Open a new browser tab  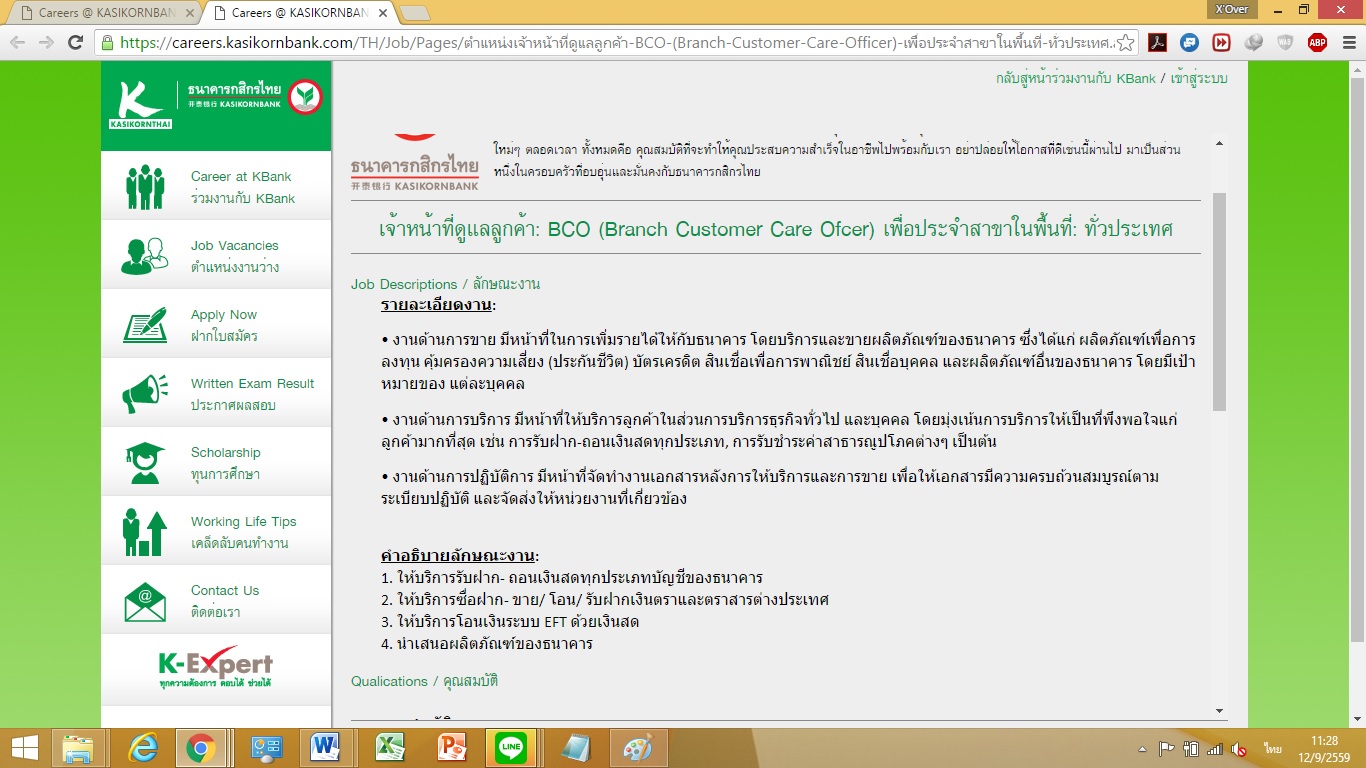[x=414, y=13]
